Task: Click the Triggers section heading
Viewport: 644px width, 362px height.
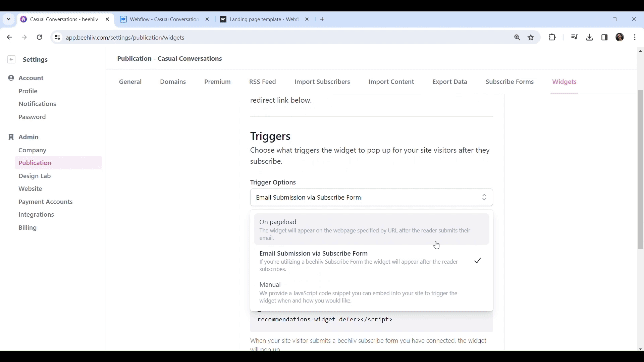Action: [x=270, y=136]
